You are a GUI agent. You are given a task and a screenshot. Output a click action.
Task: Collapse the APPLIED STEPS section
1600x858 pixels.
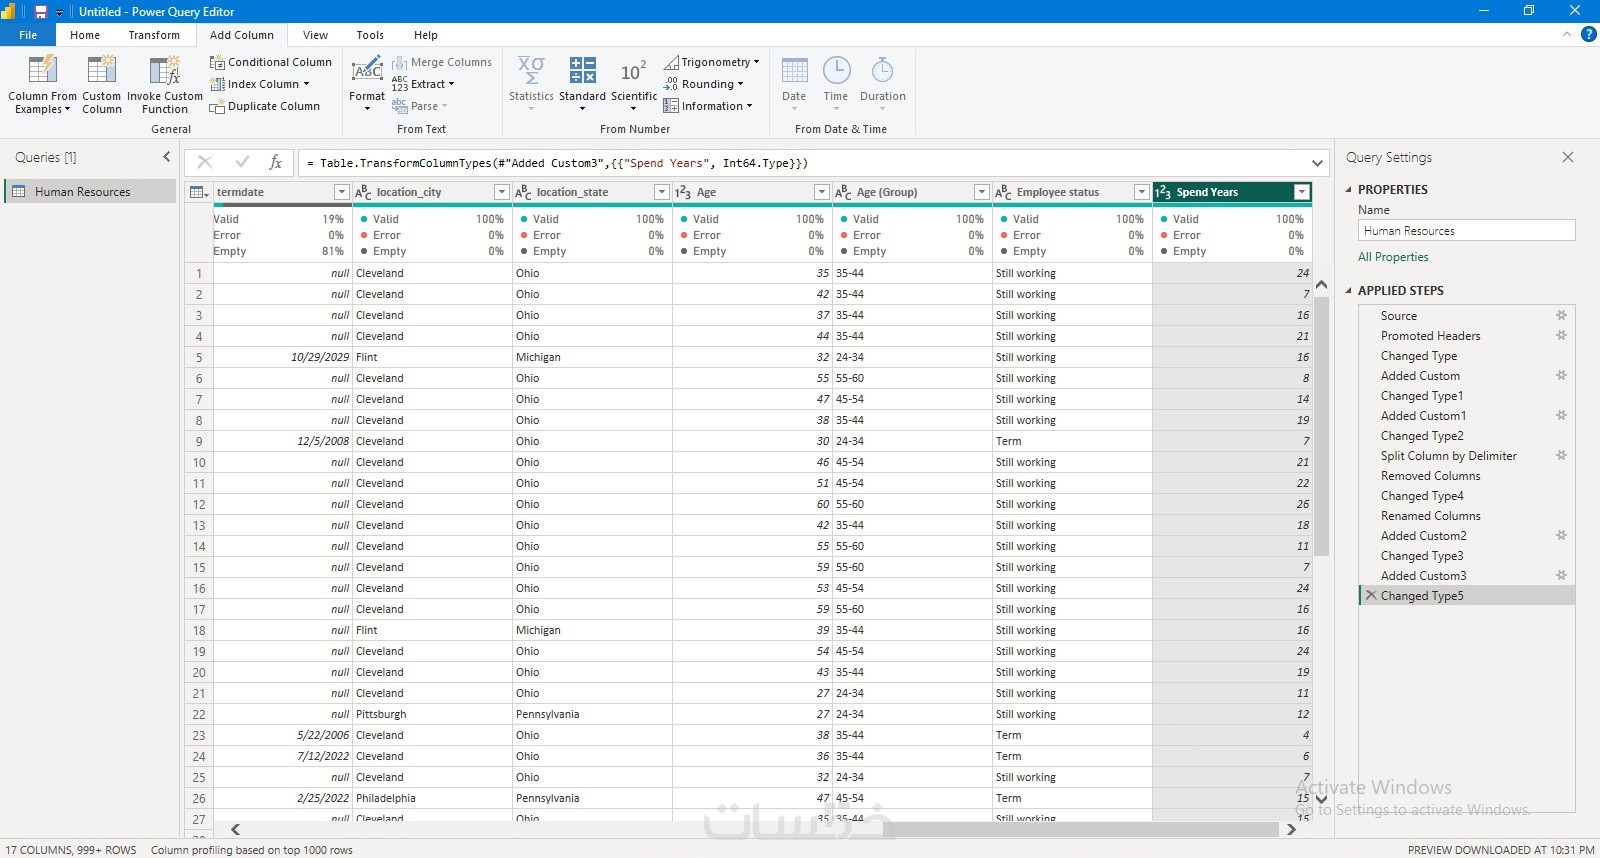click(1349, 290)
